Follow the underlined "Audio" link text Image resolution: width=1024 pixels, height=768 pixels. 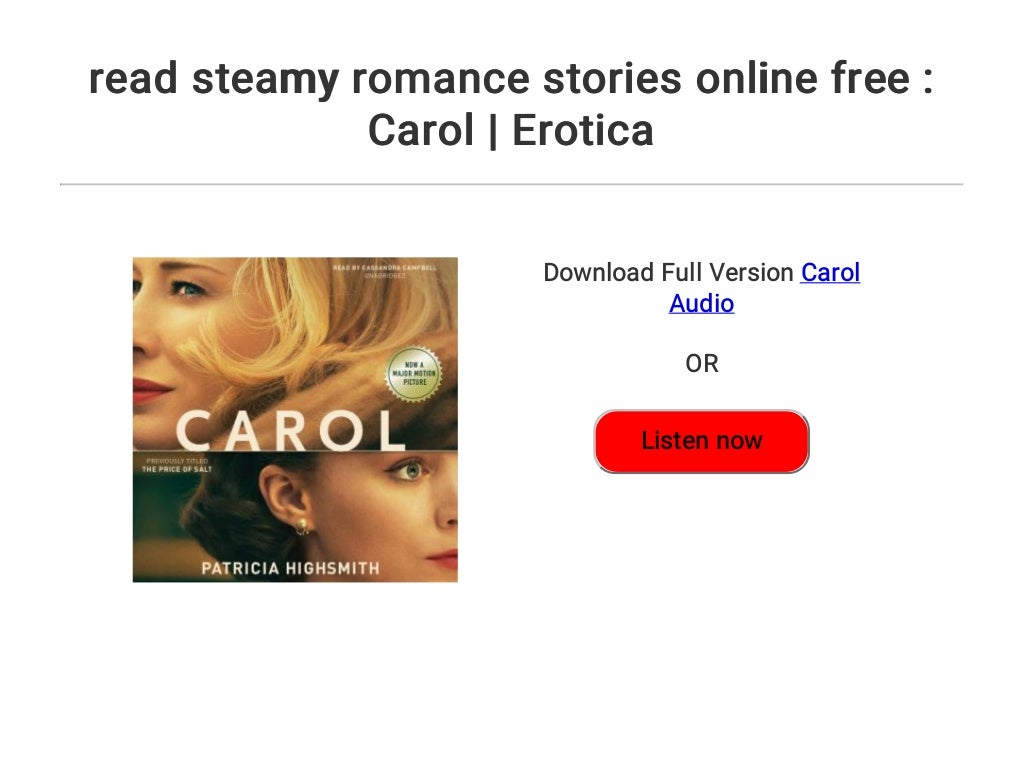(x=701, y=304)
